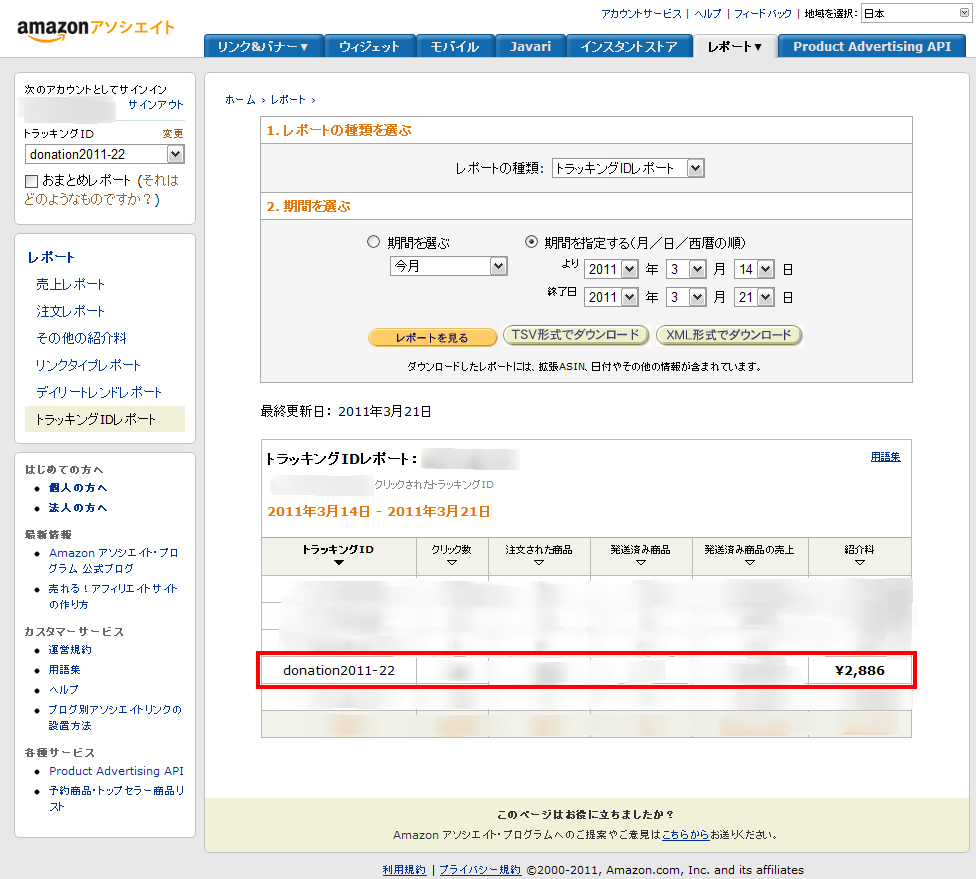Switch to the ウィジェット tab
The image size is (976, 879).
pos(370,46)
